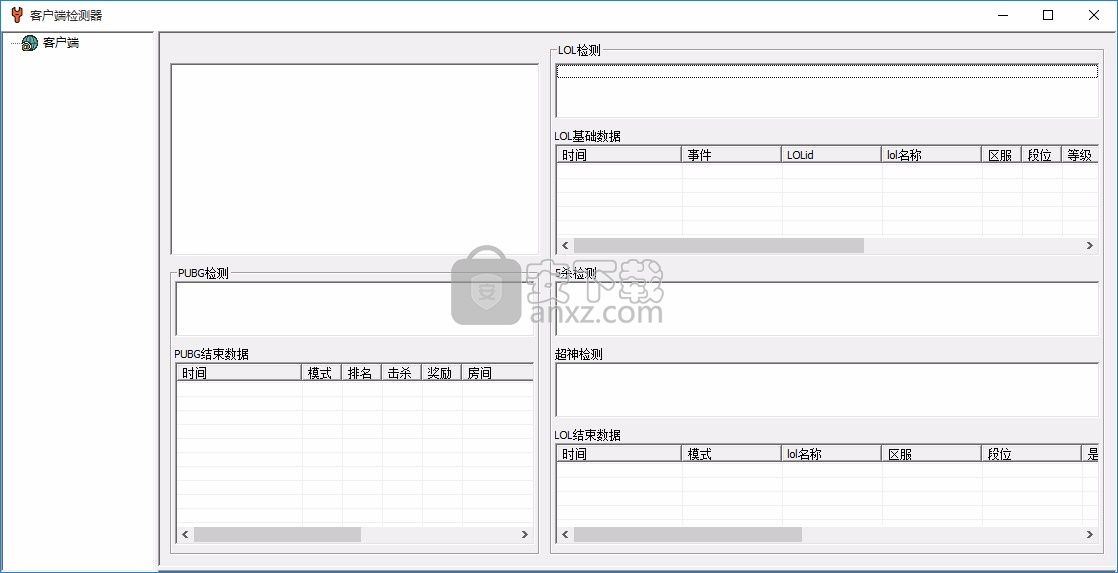Click 模式 header in LOL结束数据 table
The image size is (1118, 573).
(x=732, y=454)
